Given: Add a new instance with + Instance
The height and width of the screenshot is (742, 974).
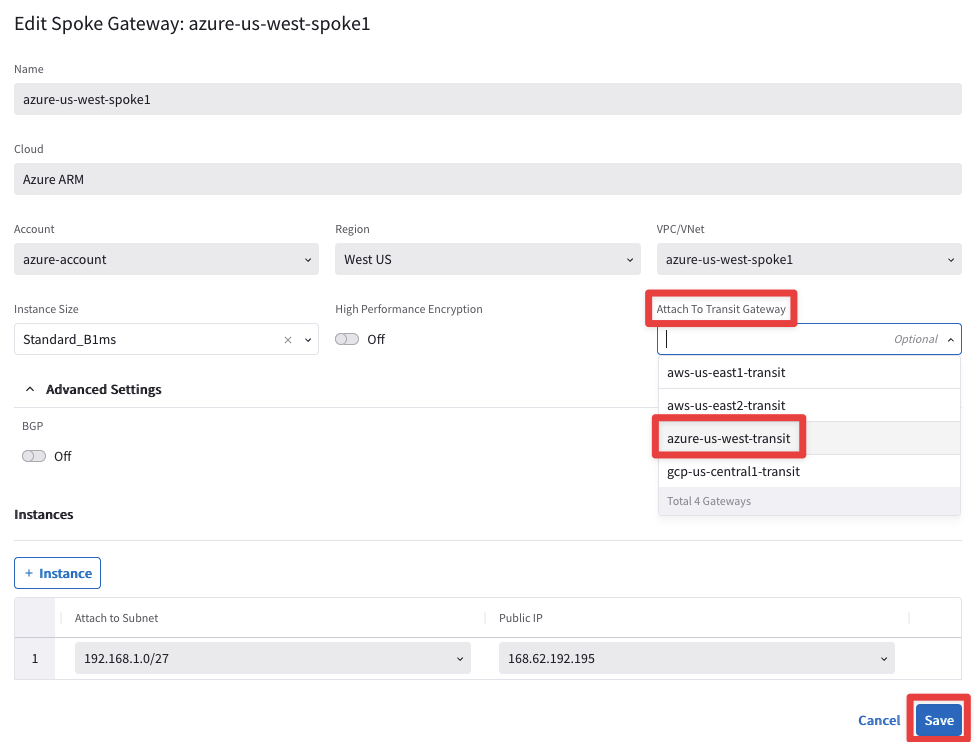Looking at the screenshot, I should pyautogui.click(x=57, y=573).
